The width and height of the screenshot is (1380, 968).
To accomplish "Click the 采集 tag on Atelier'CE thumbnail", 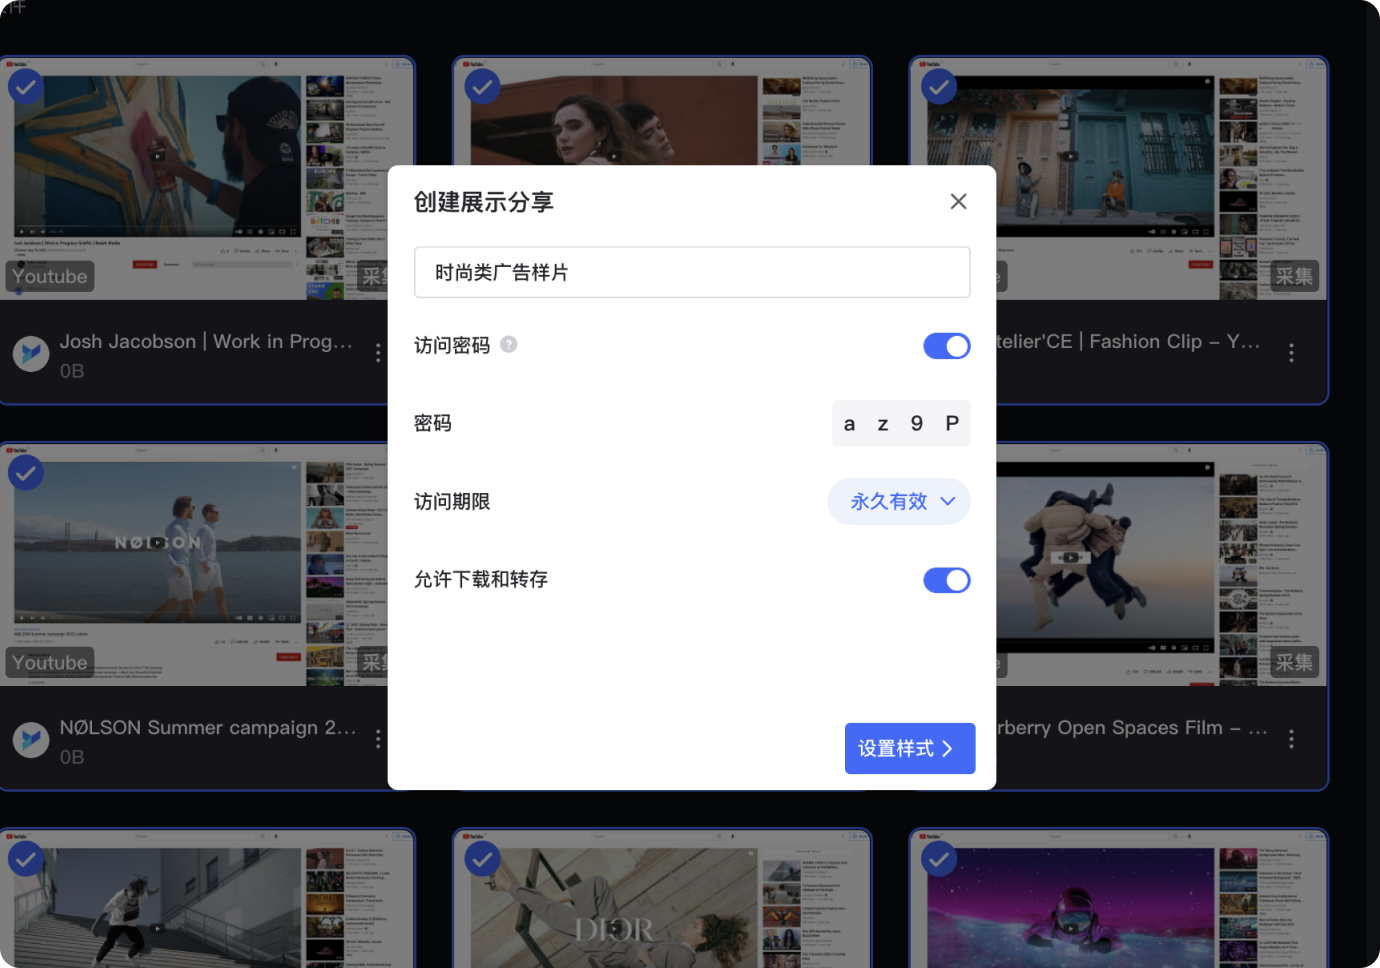I will tap(1294, 276).
